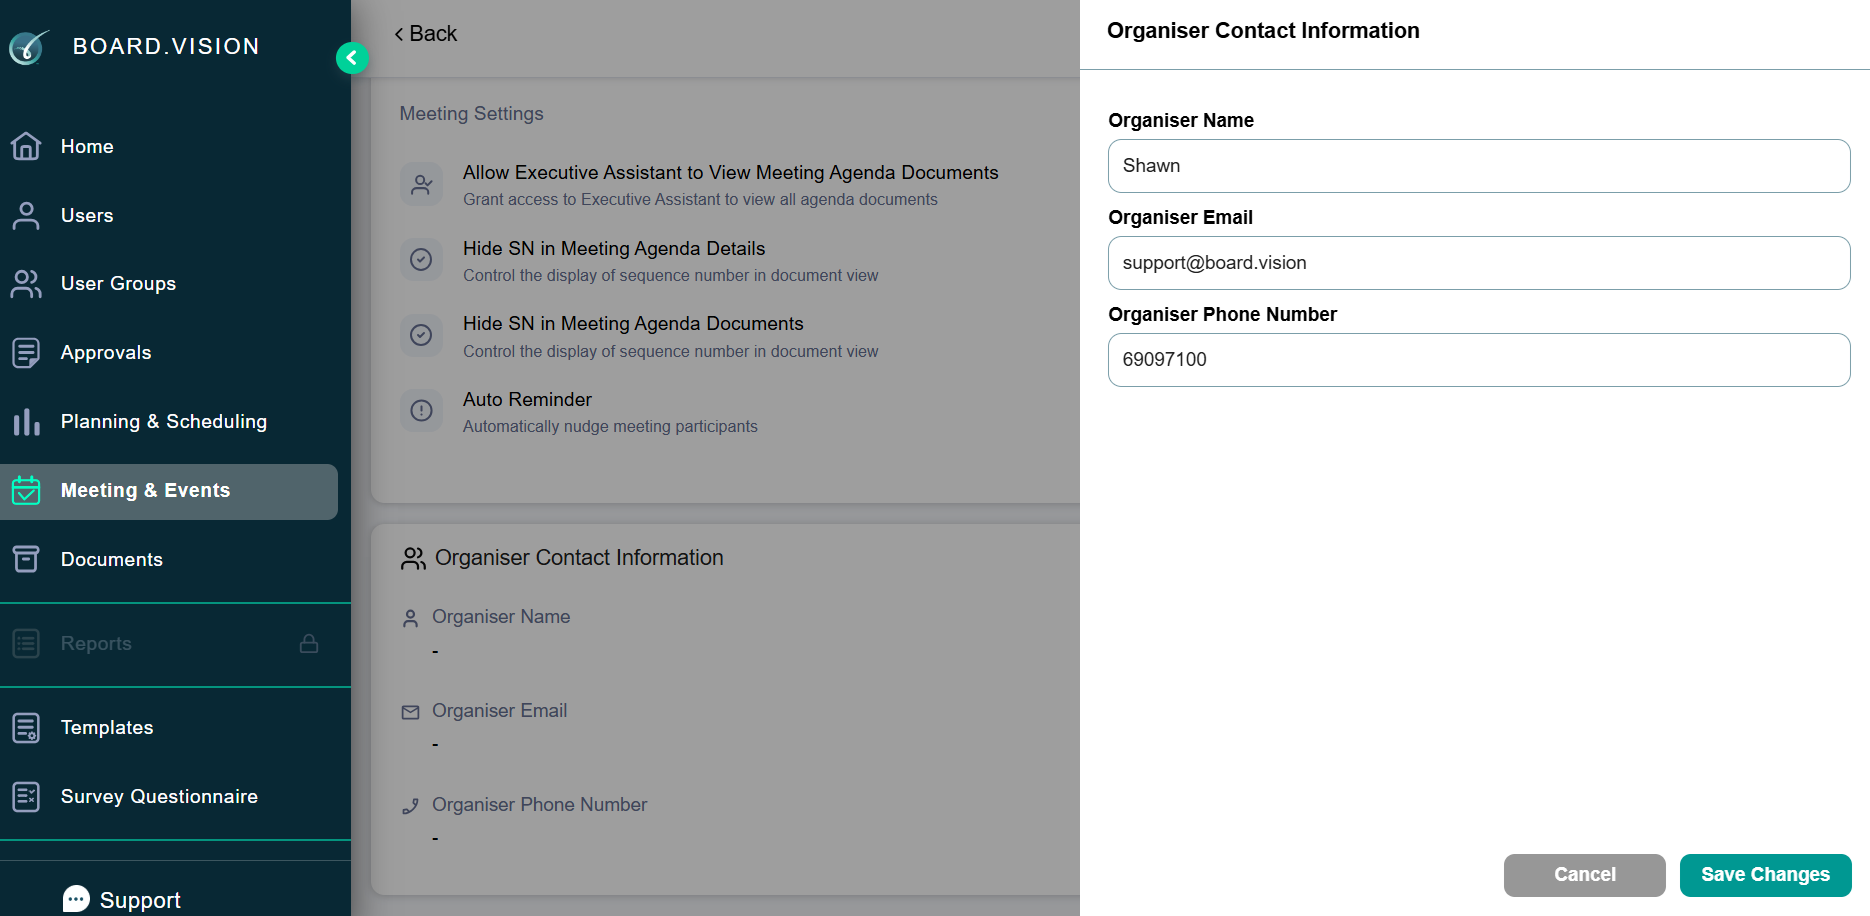This screenshot has width=1870, height=916.
Task: Open Approvals using its document icon
Action: [26, 353]
